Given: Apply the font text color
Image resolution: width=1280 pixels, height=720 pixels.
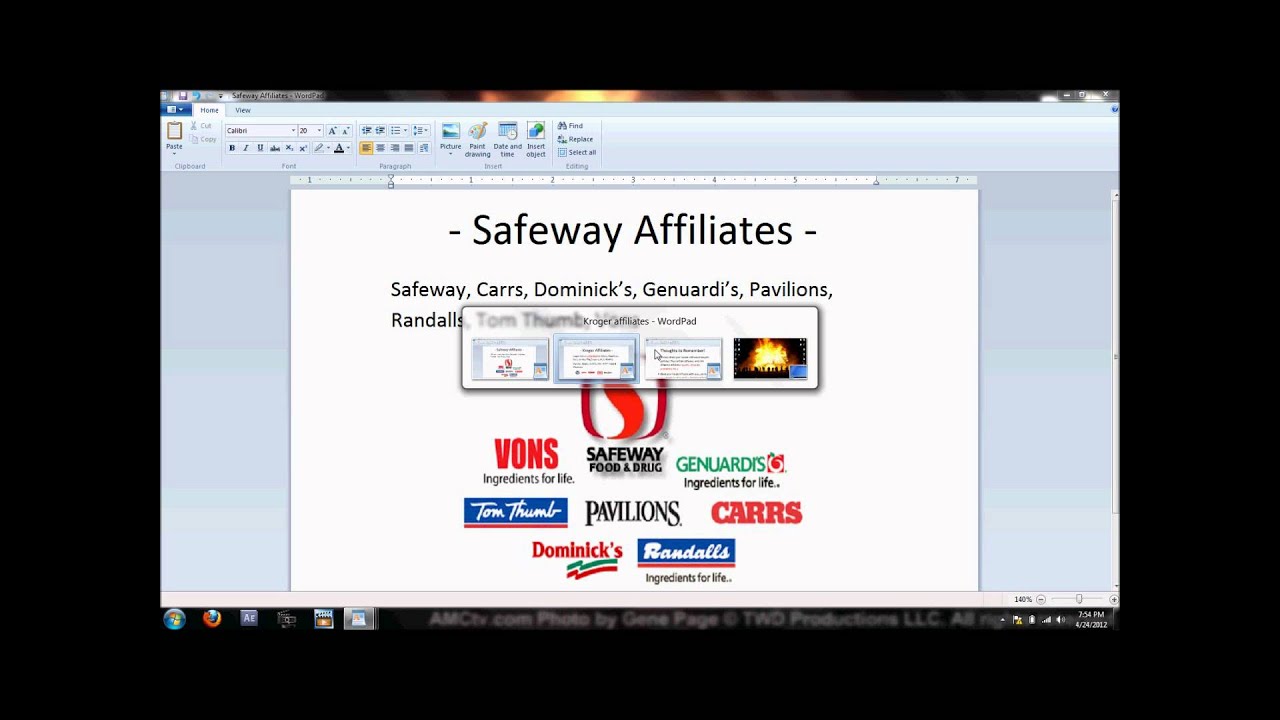Looking at the screenshot, I should (x=339, y=148).
